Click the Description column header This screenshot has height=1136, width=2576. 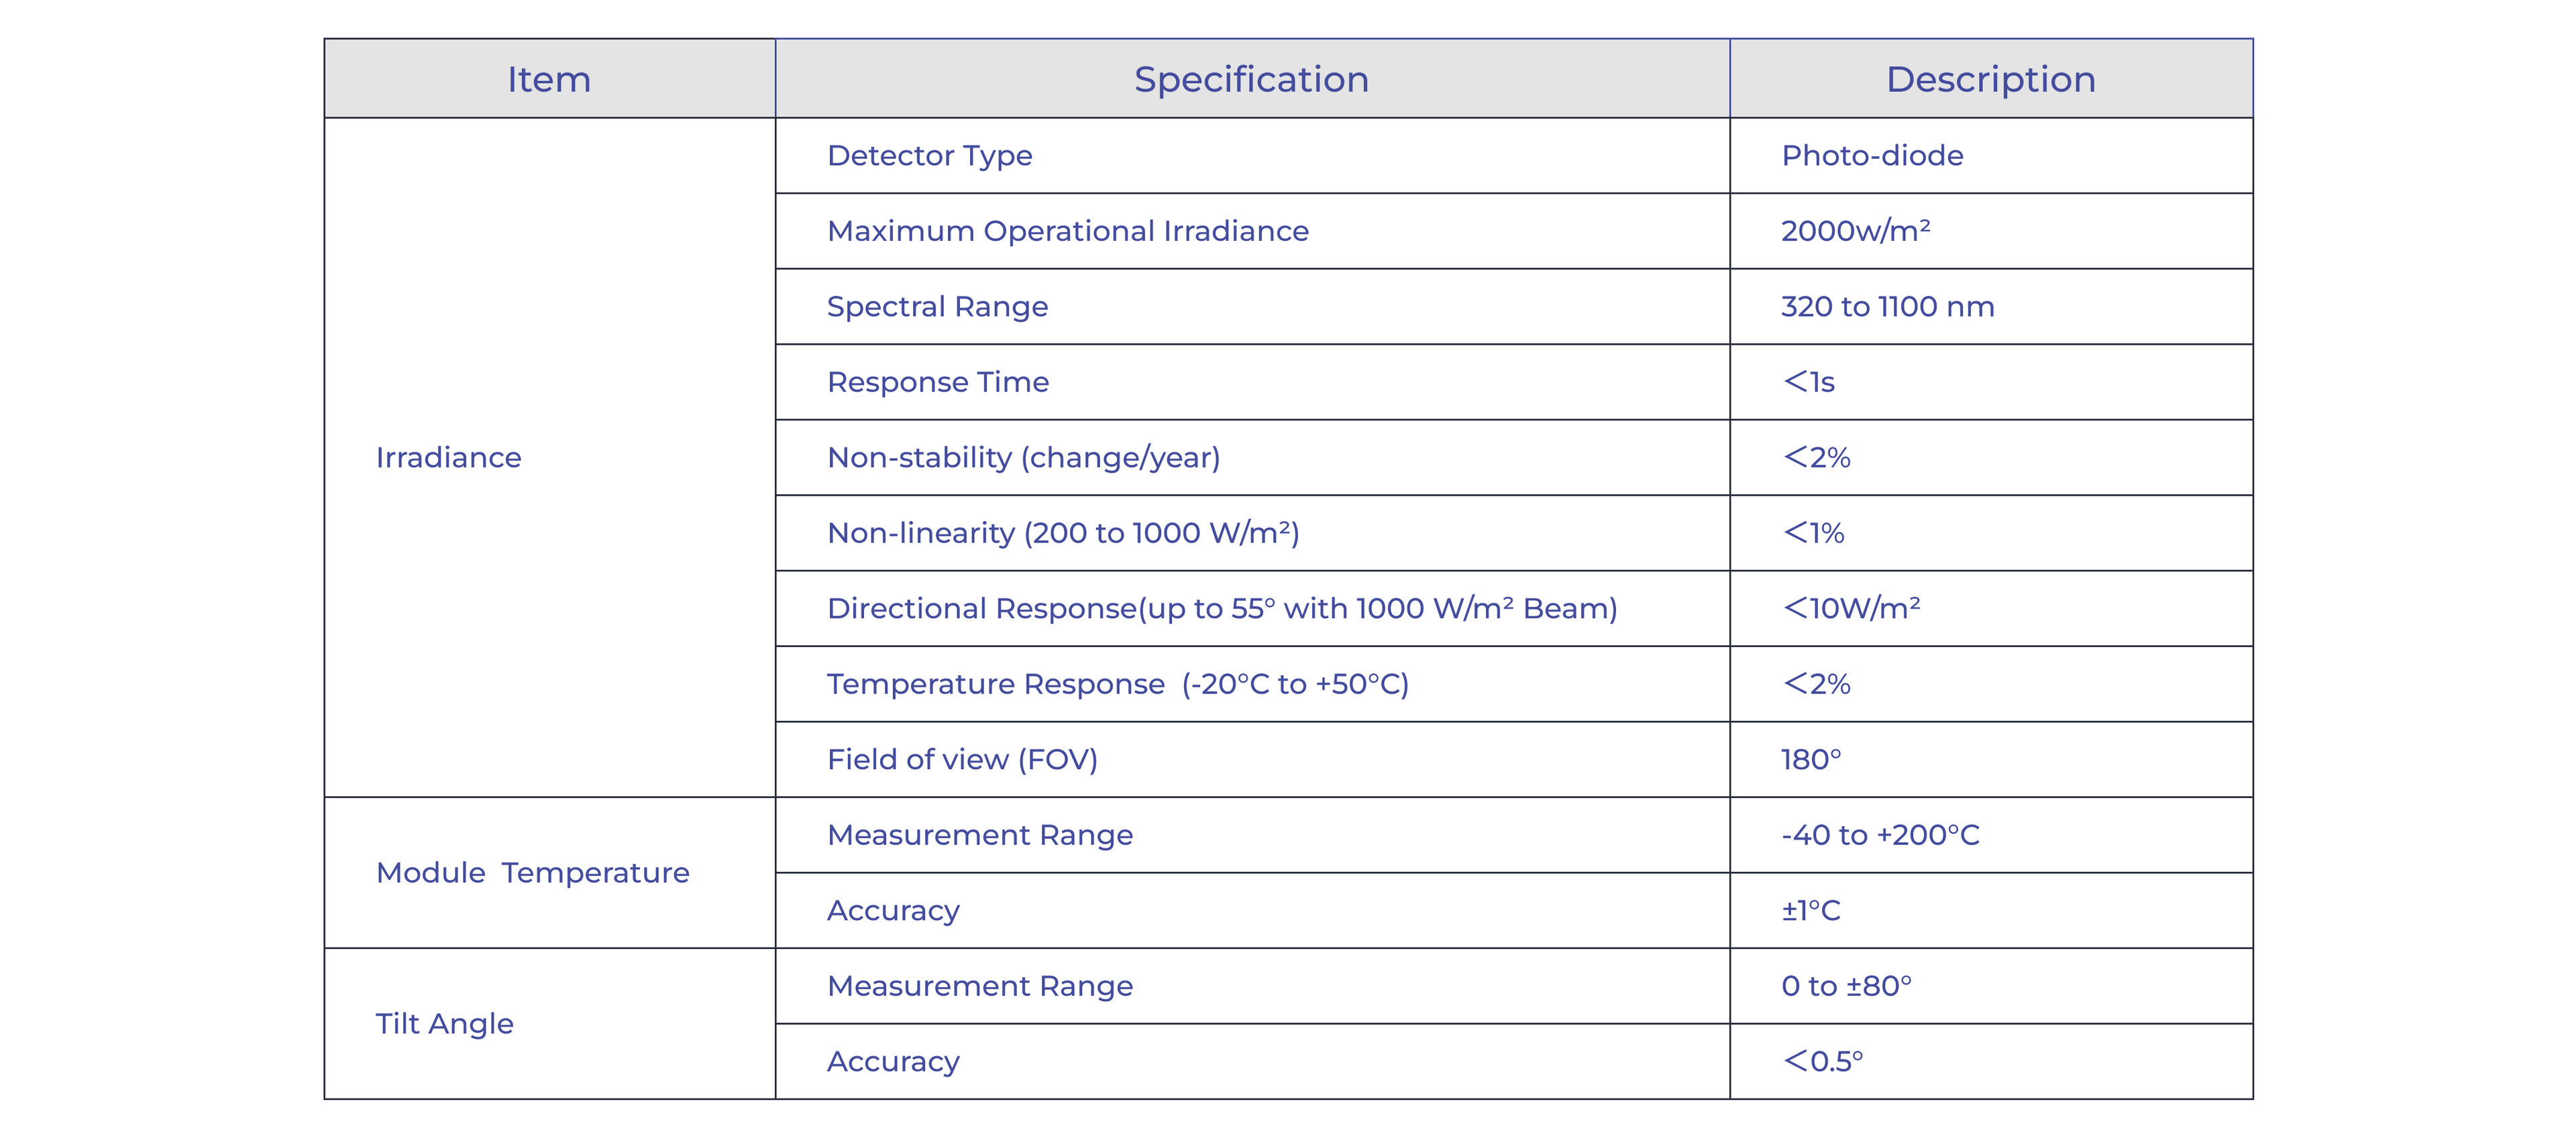(1990, 79)
